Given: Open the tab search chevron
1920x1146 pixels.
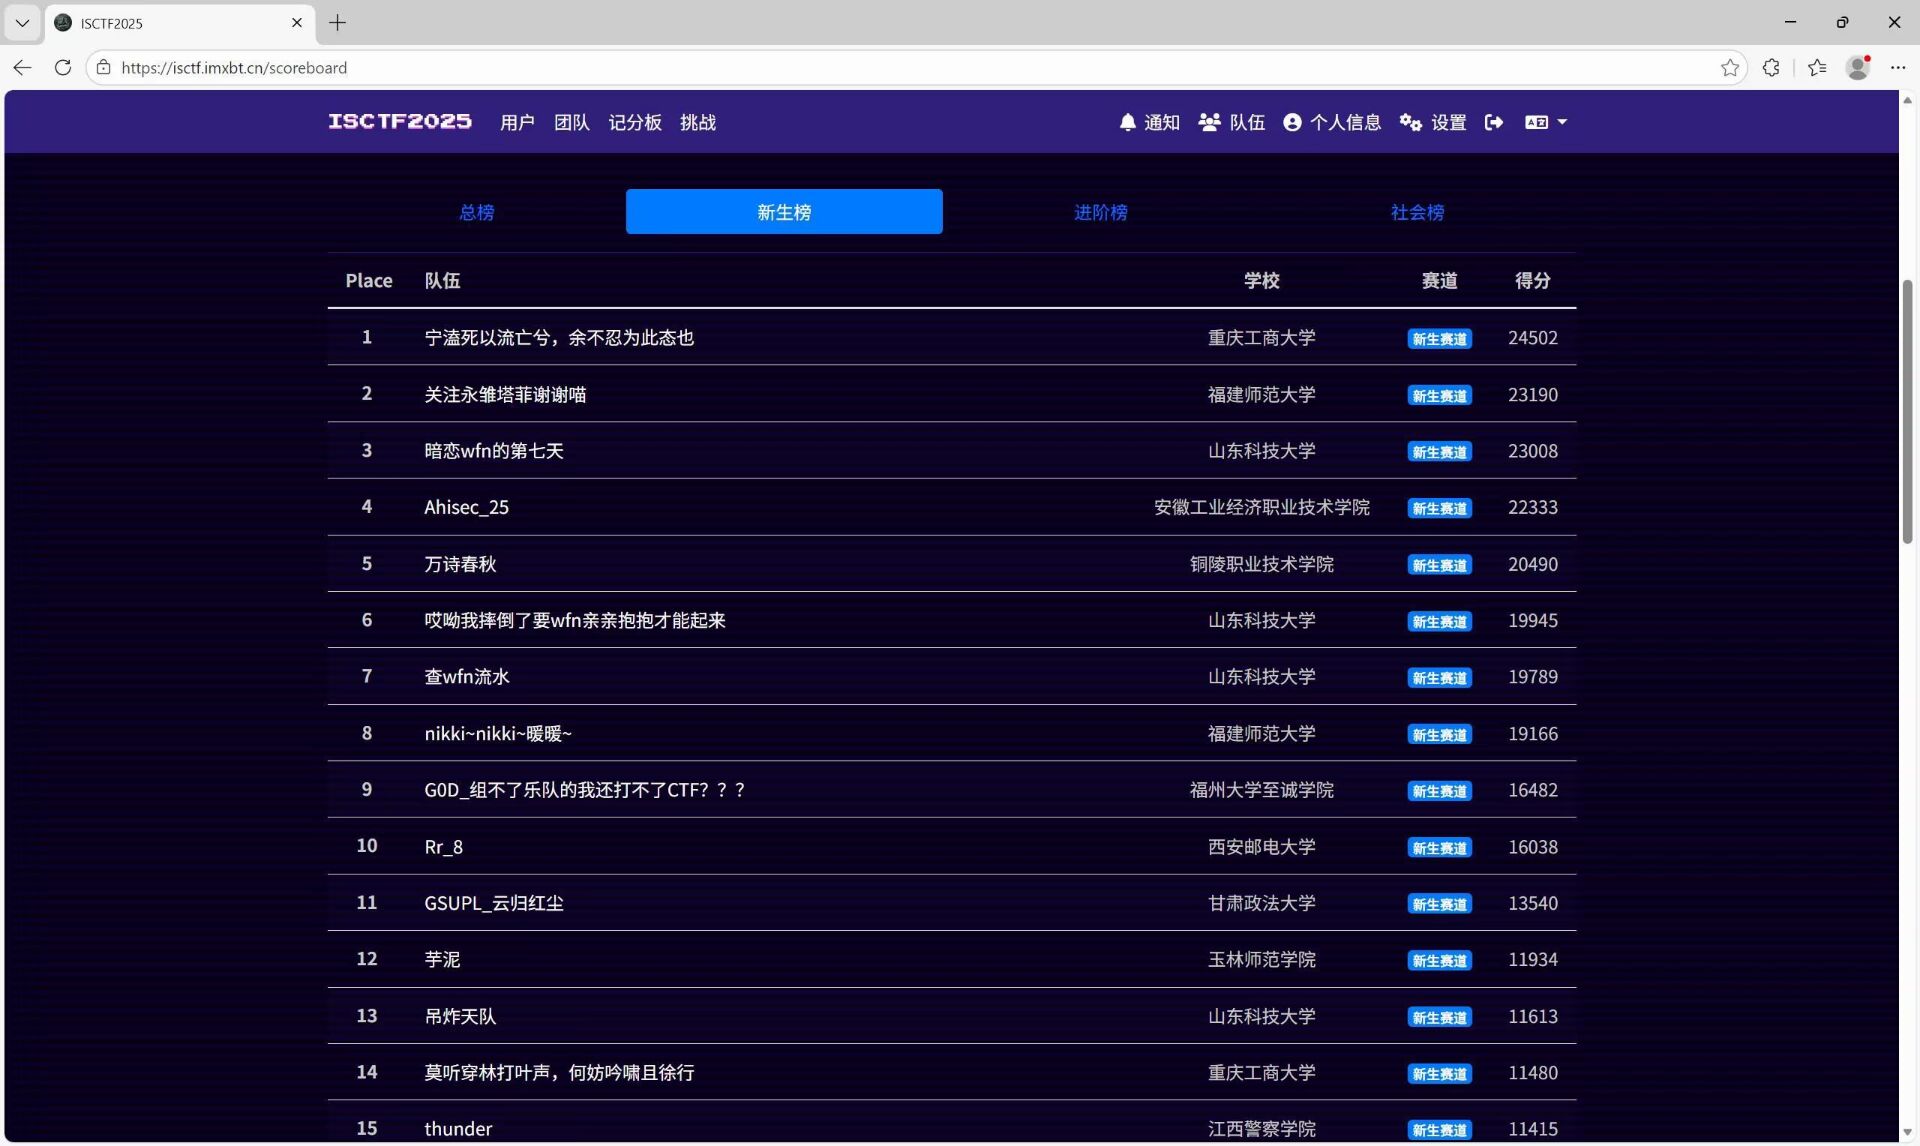Looking at the screenshot, I should click(22, 22).
